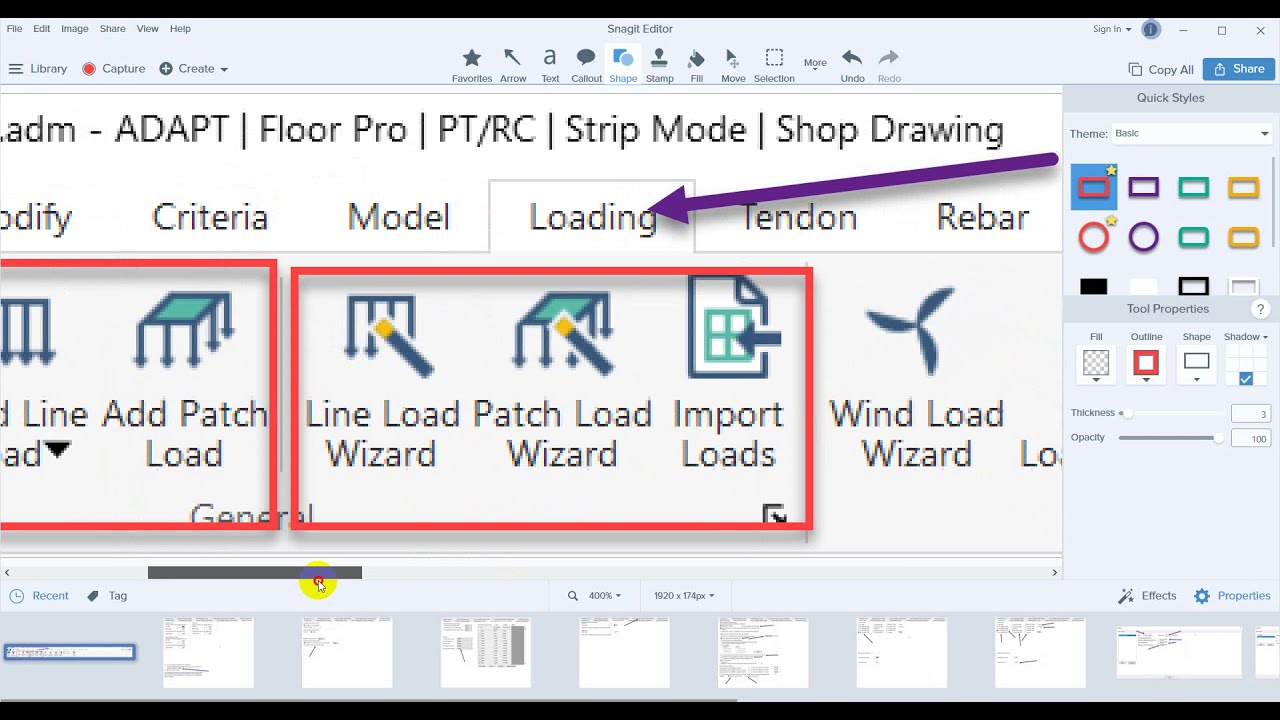1280x720 pixels.
Task: Open the Image menu
Action: (x=75, y=29)
